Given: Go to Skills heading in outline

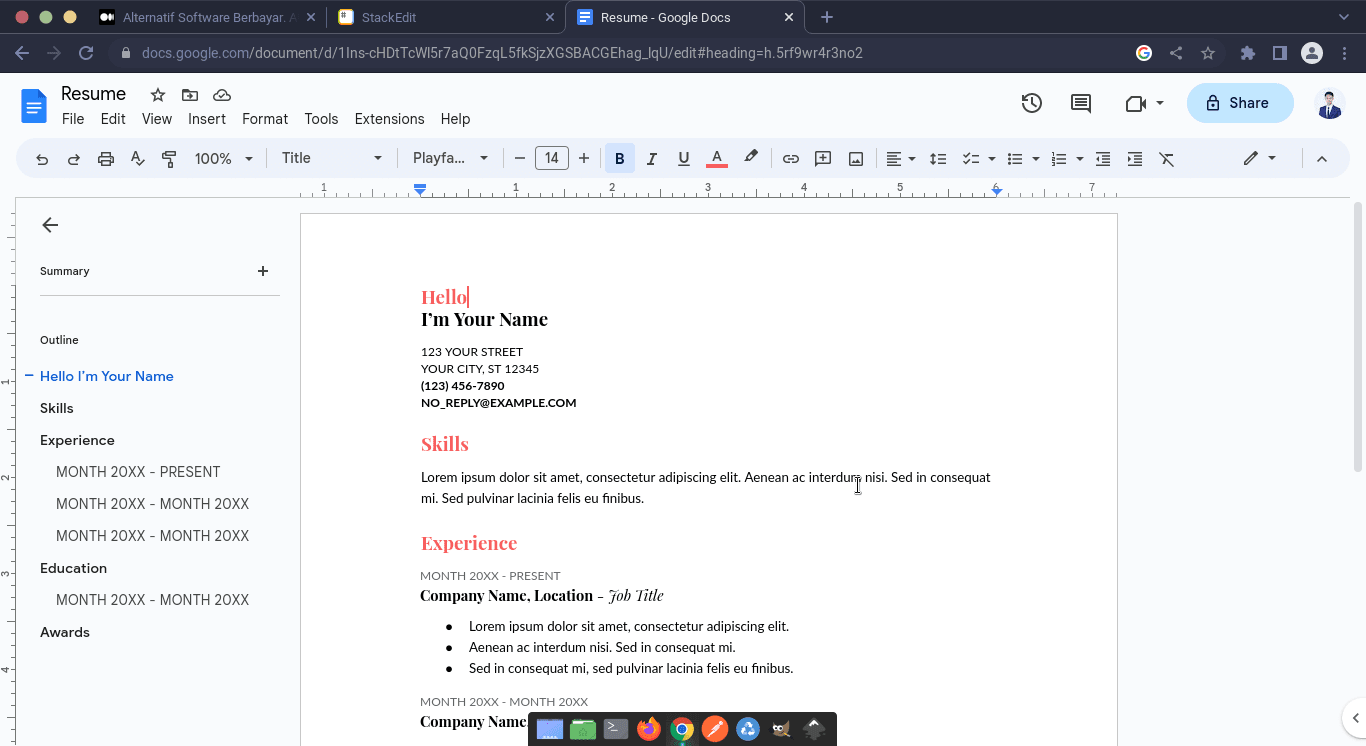Looking at the screenshot, I should click(x=57, y=408).
